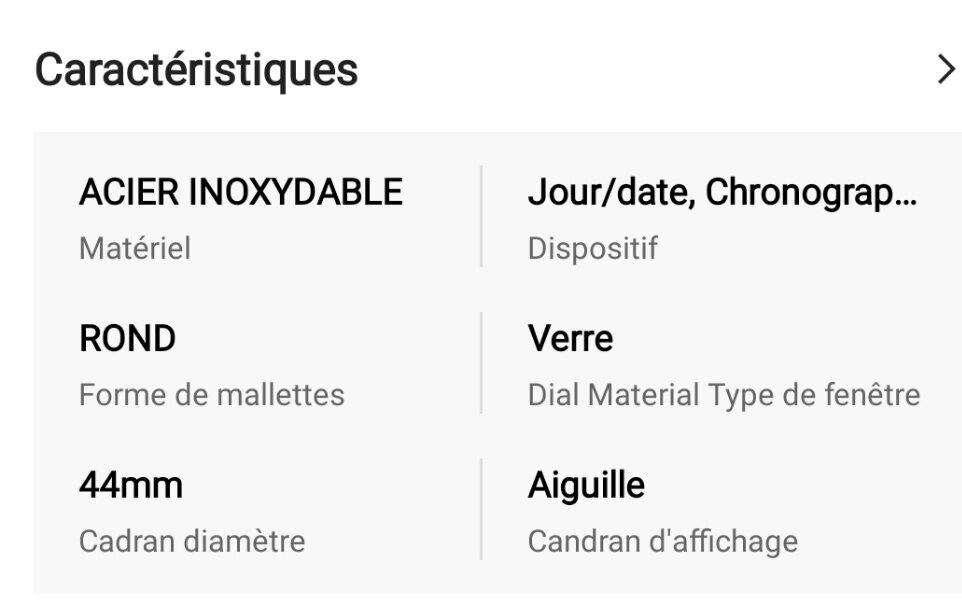This screenshot has width=962, height=602.
Task: Open the Caractéristiques section heading
Action: click(x=197, y=70)
